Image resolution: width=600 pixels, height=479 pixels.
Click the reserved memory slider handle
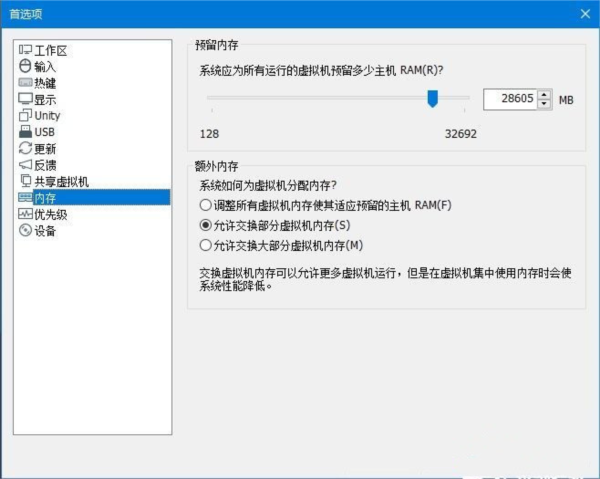pyautogui.click(x=432, y=99)
